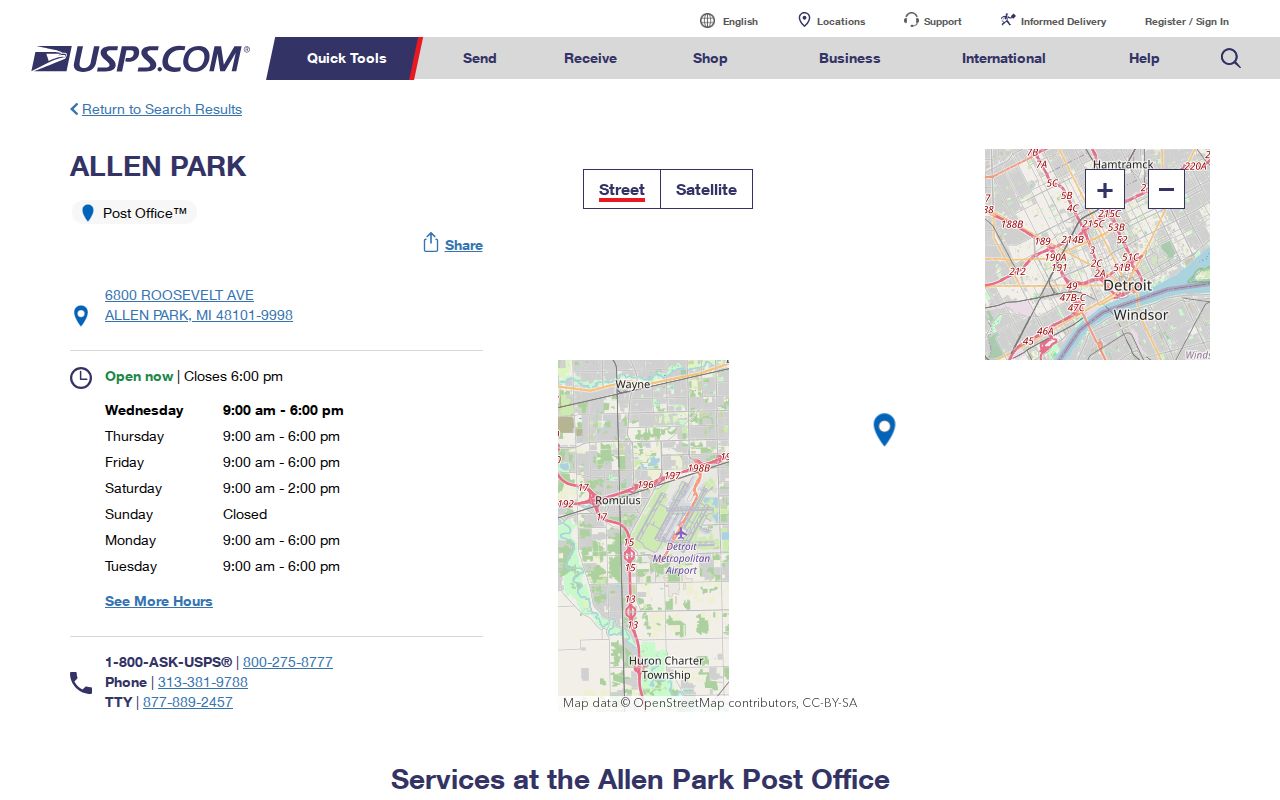Image resolution: width=1280 pixels, height=800 pixels.
Task: Click the Saturday 9:00 am - 2:00 pm hours
Action: click(281, 488)
